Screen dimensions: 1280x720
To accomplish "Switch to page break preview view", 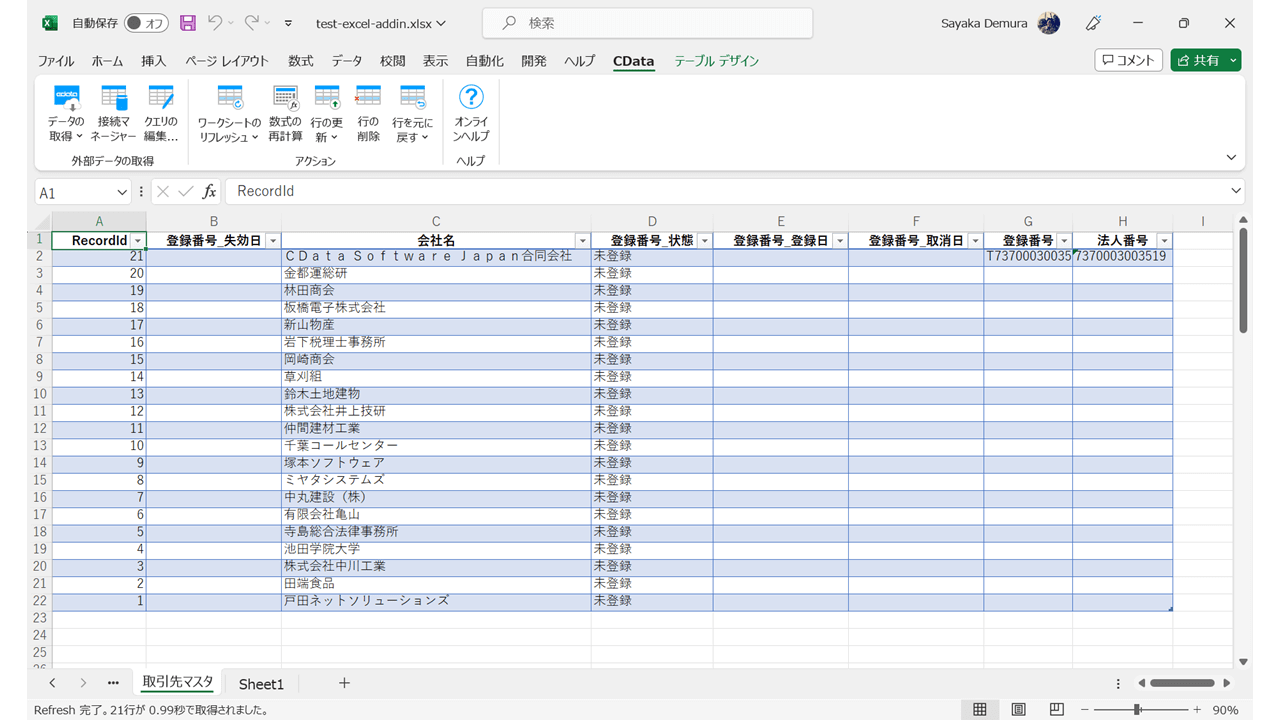I will tap(1056, 710).
